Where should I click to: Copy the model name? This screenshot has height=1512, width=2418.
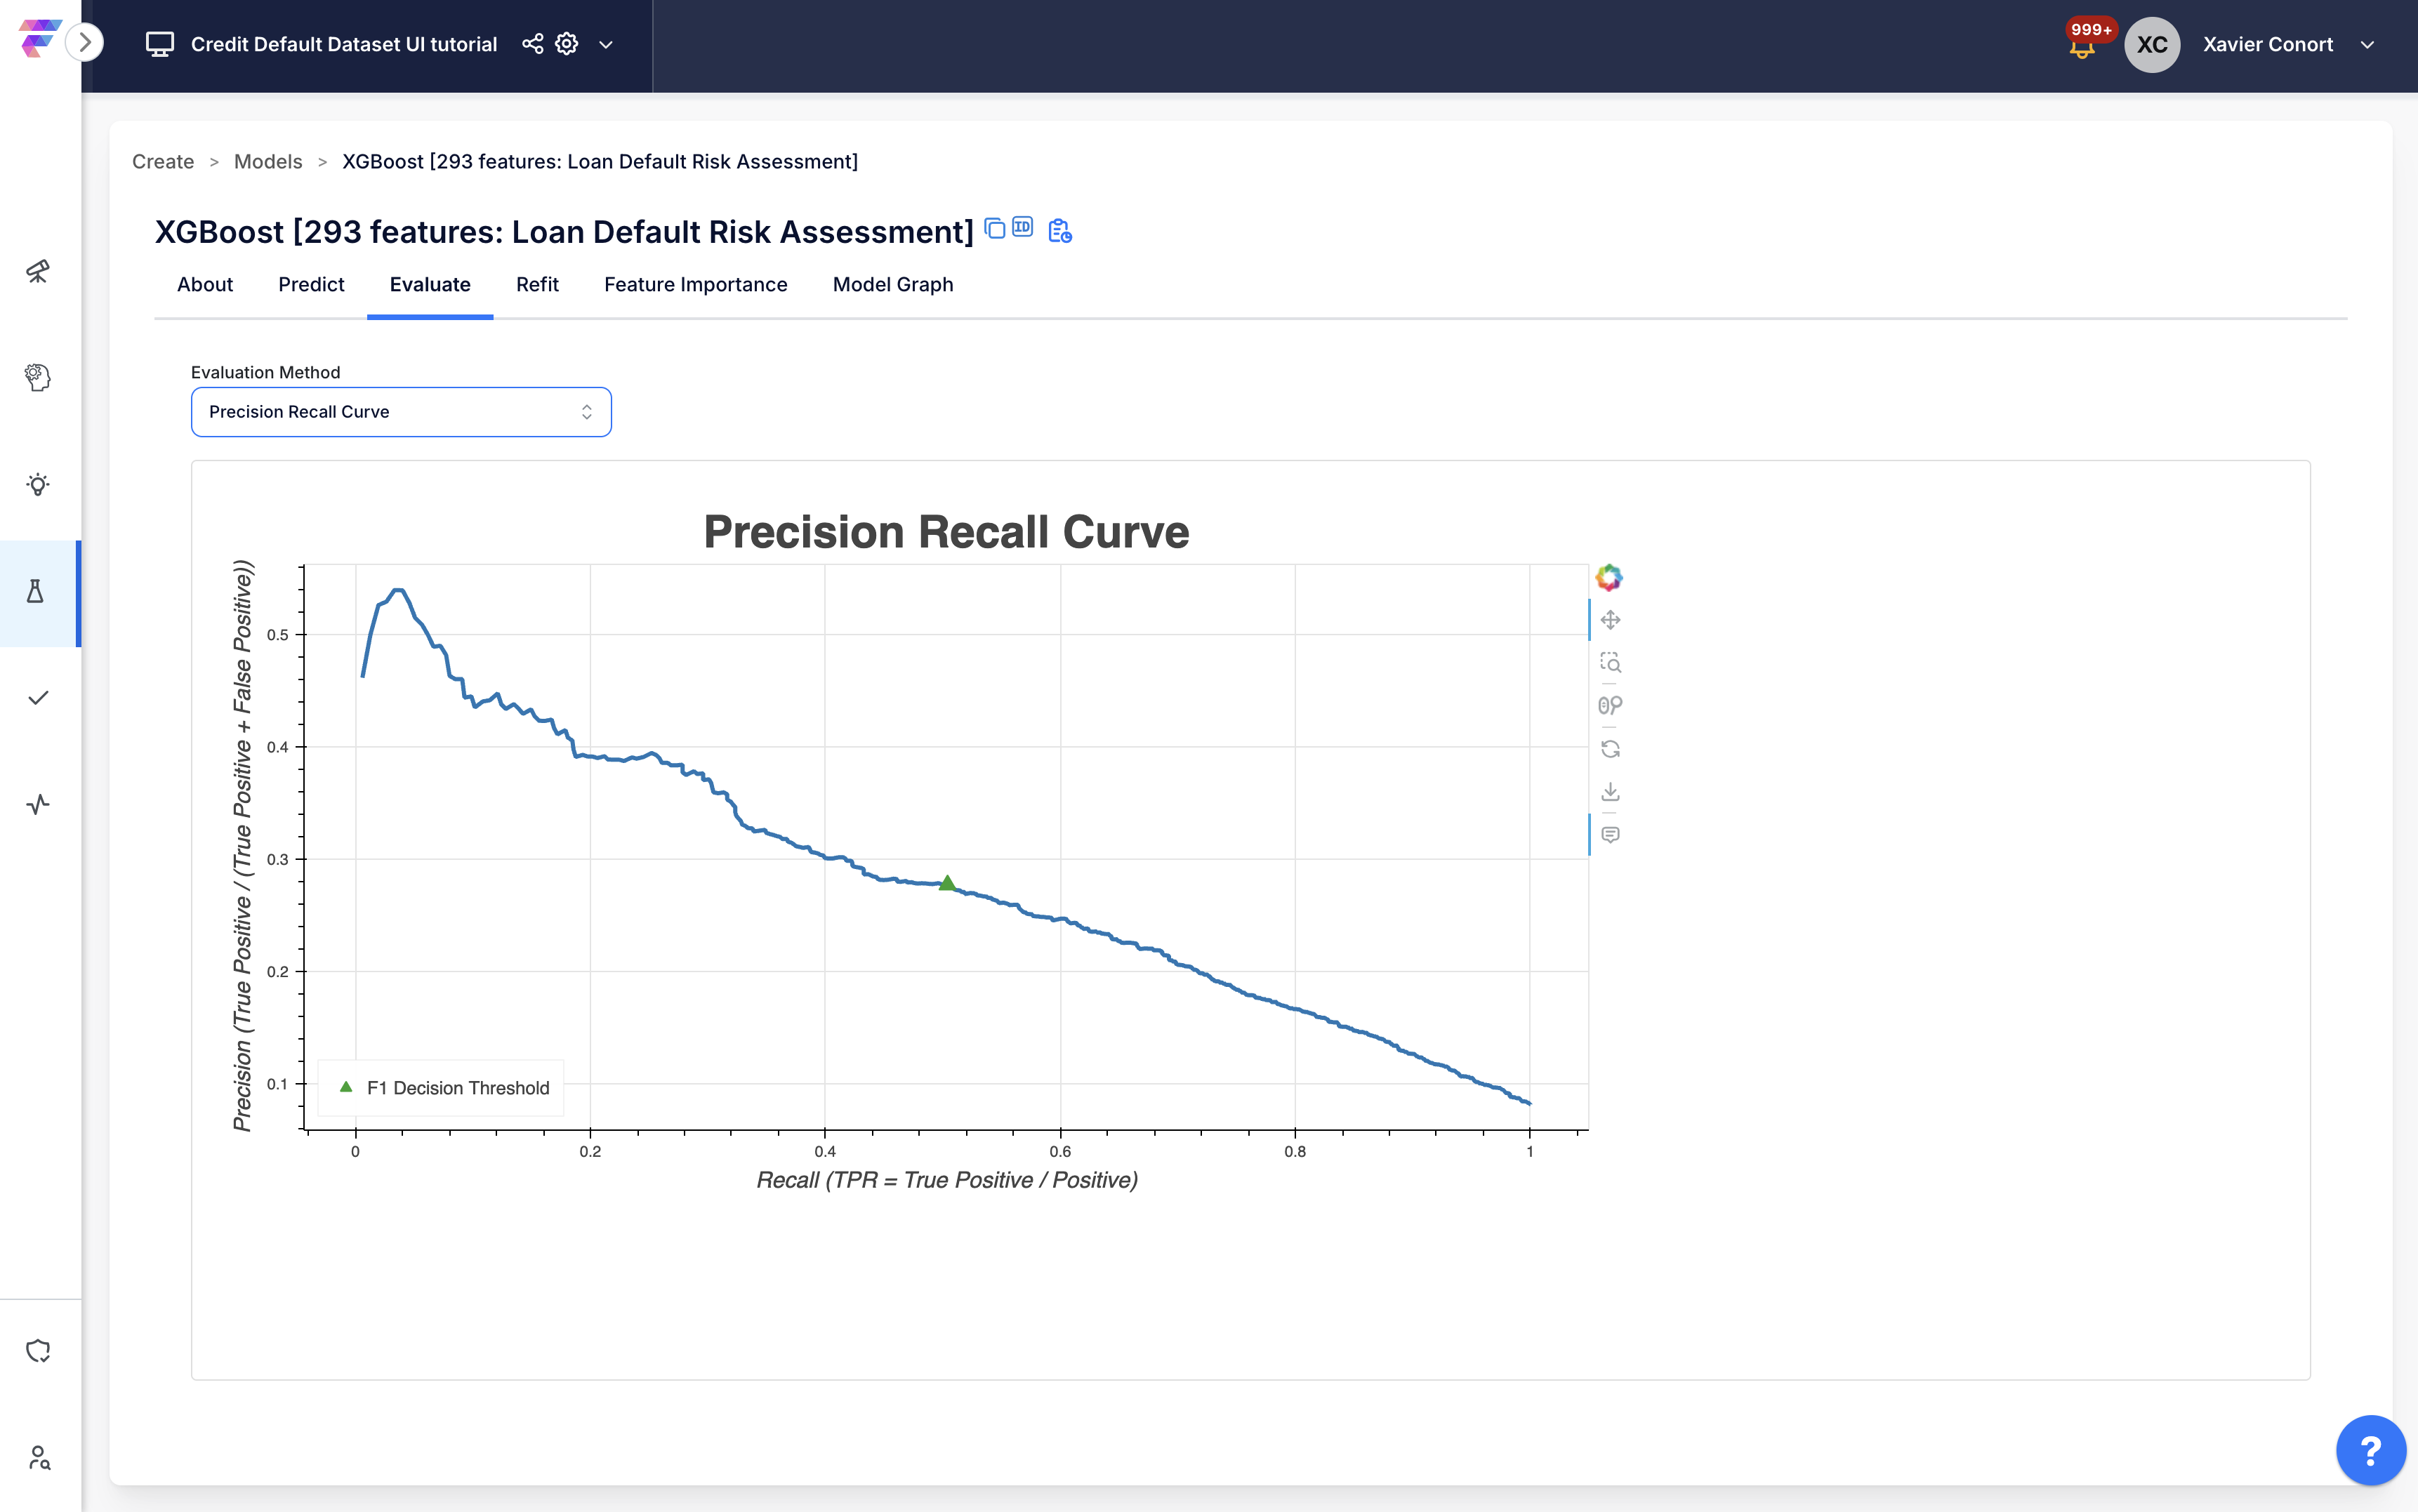pyautogui.click(x=994, y=229)
